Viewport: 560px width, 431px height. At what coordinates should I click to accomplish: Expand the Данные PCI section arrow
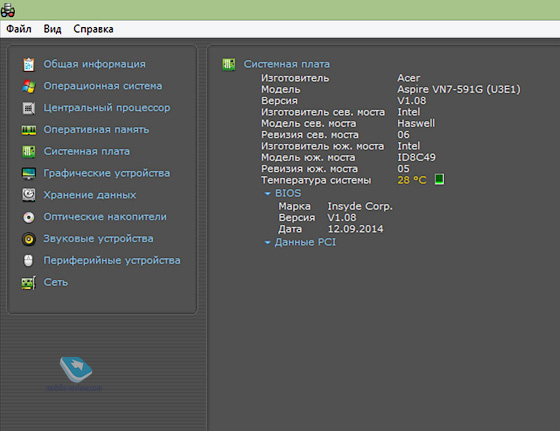tap(268, 242)
